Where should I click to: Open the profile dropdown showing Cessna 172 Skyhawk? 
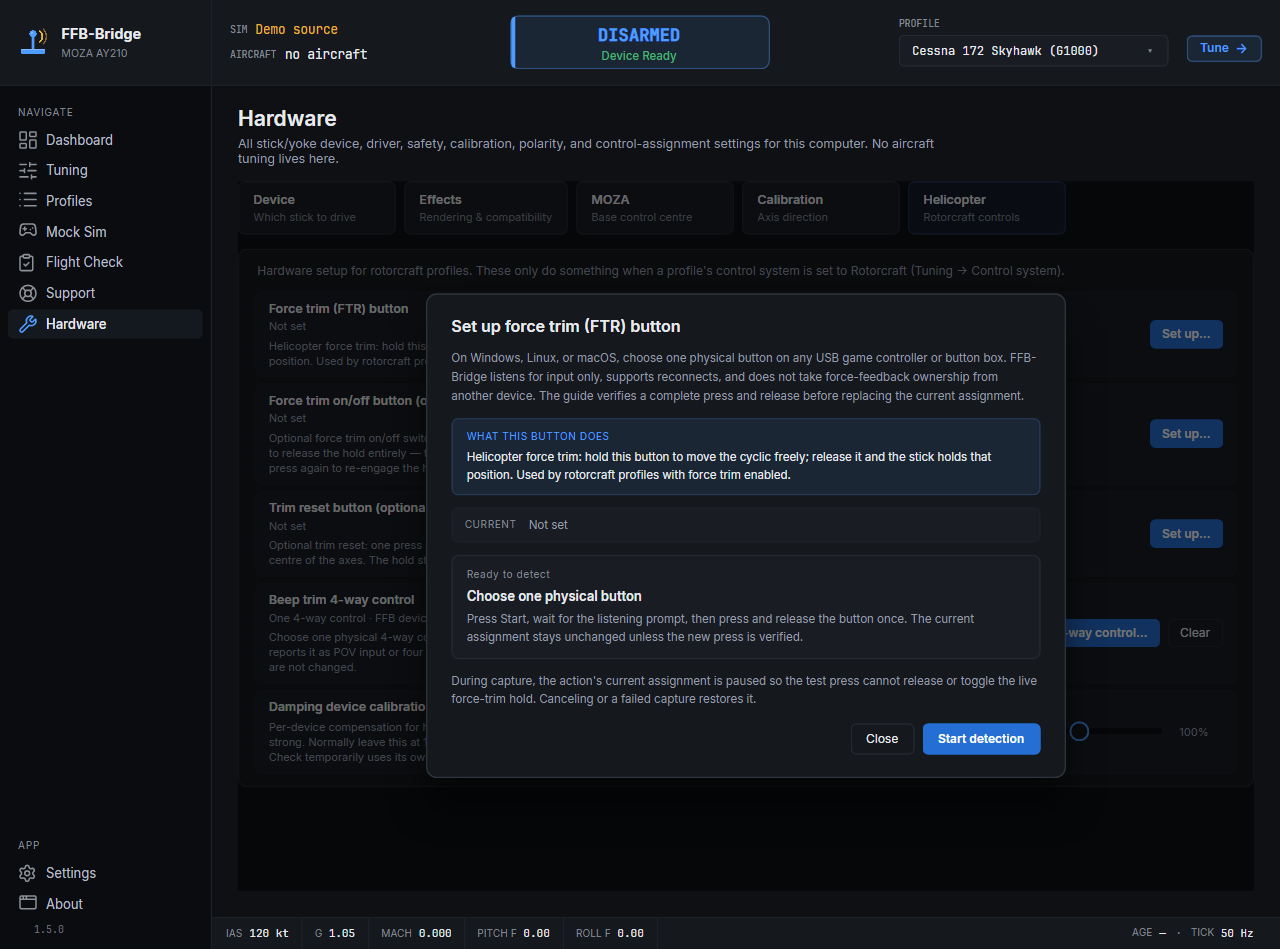[1033, 50]
